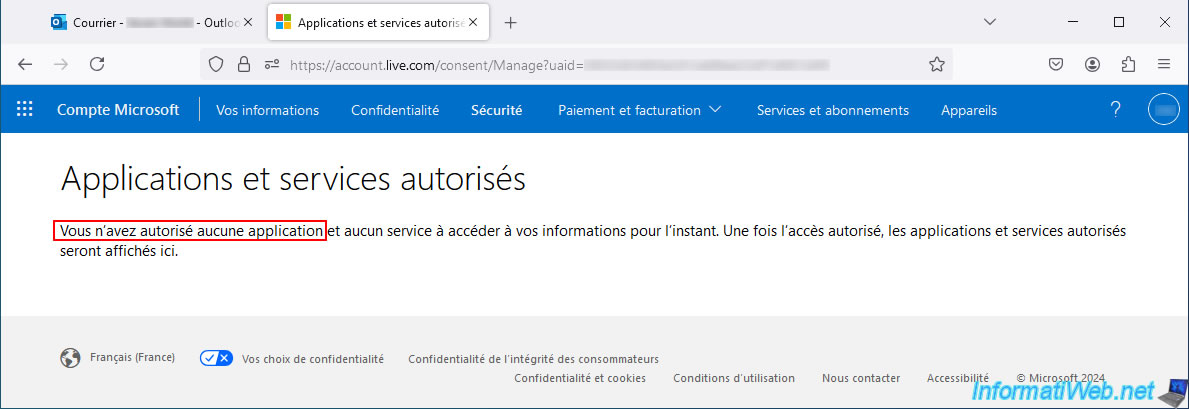Open the Microsoft apps grid launcher
The height and width of the screenshot is (409, 1189).
25,109
